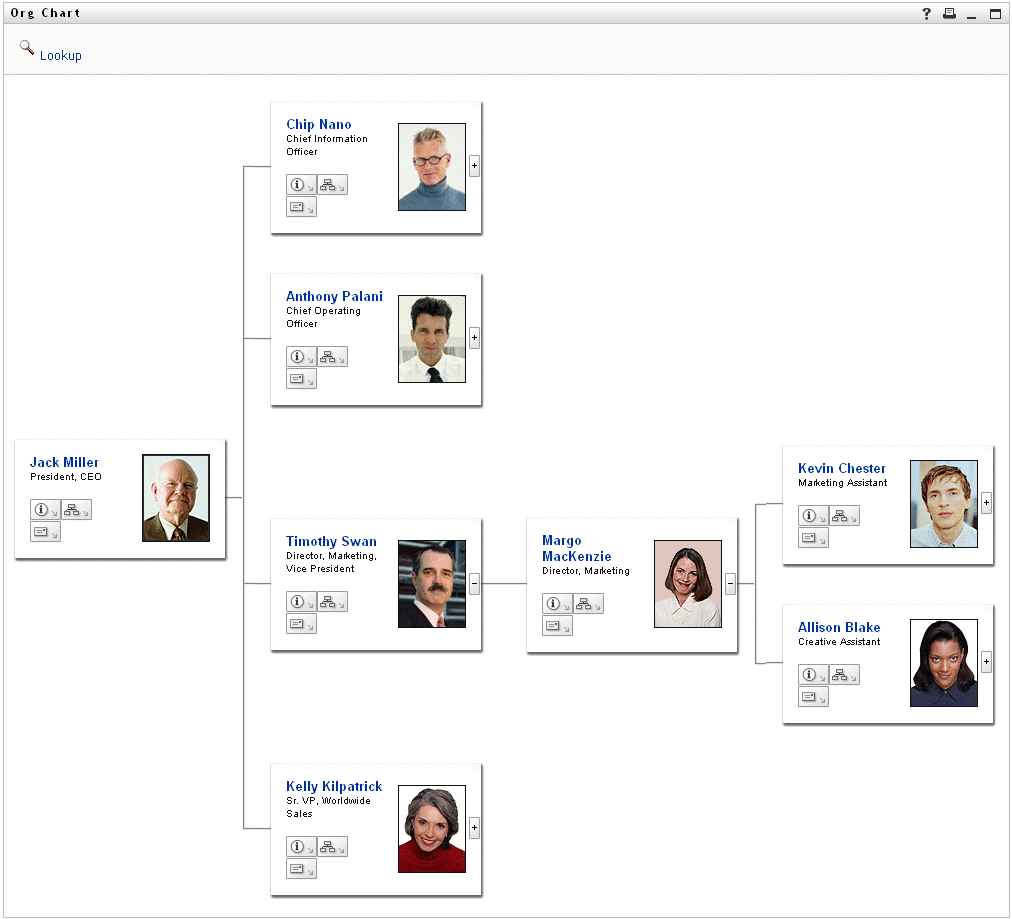This screenshot has width=1012, height=919.
Task: Click Timothy Swan's portrait photo
Action: point(431,584)
